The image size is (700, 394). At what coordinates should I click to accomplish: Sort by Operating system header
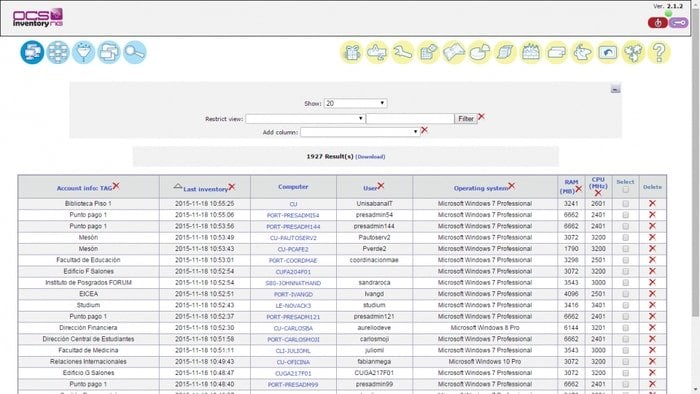point(481,188)
